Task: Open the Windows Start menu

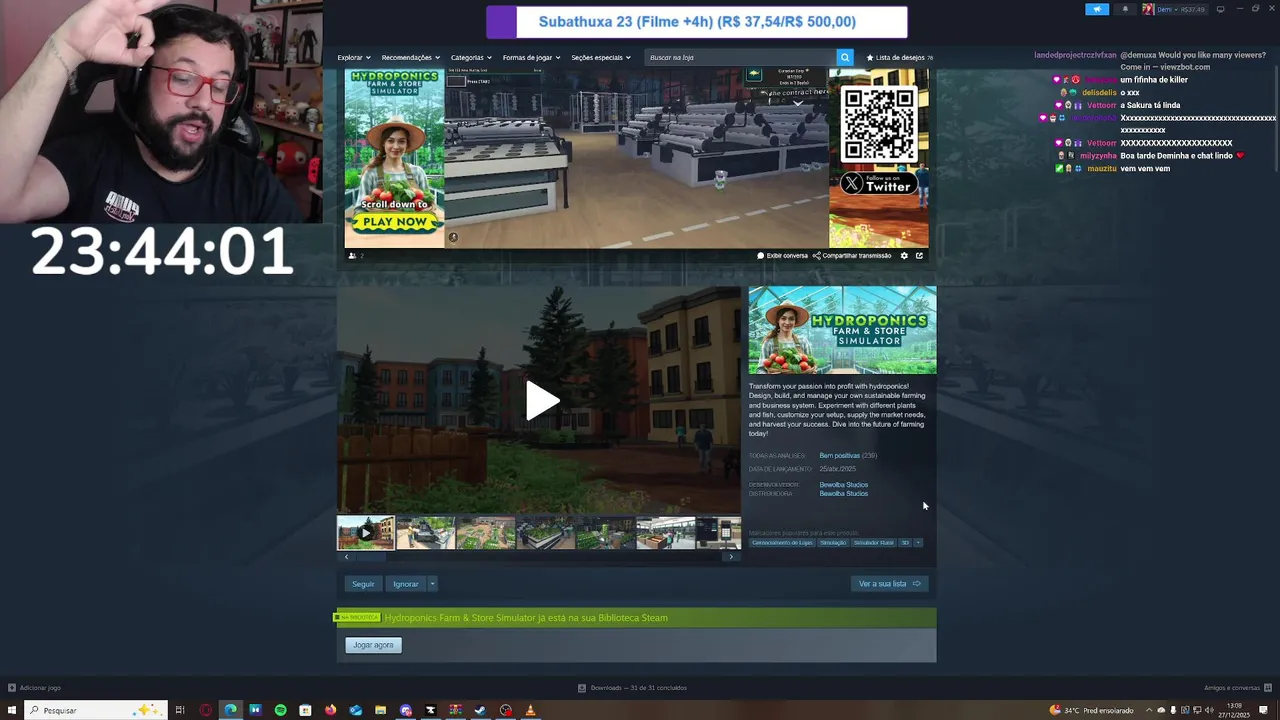Action: click(x=12, y=710)
